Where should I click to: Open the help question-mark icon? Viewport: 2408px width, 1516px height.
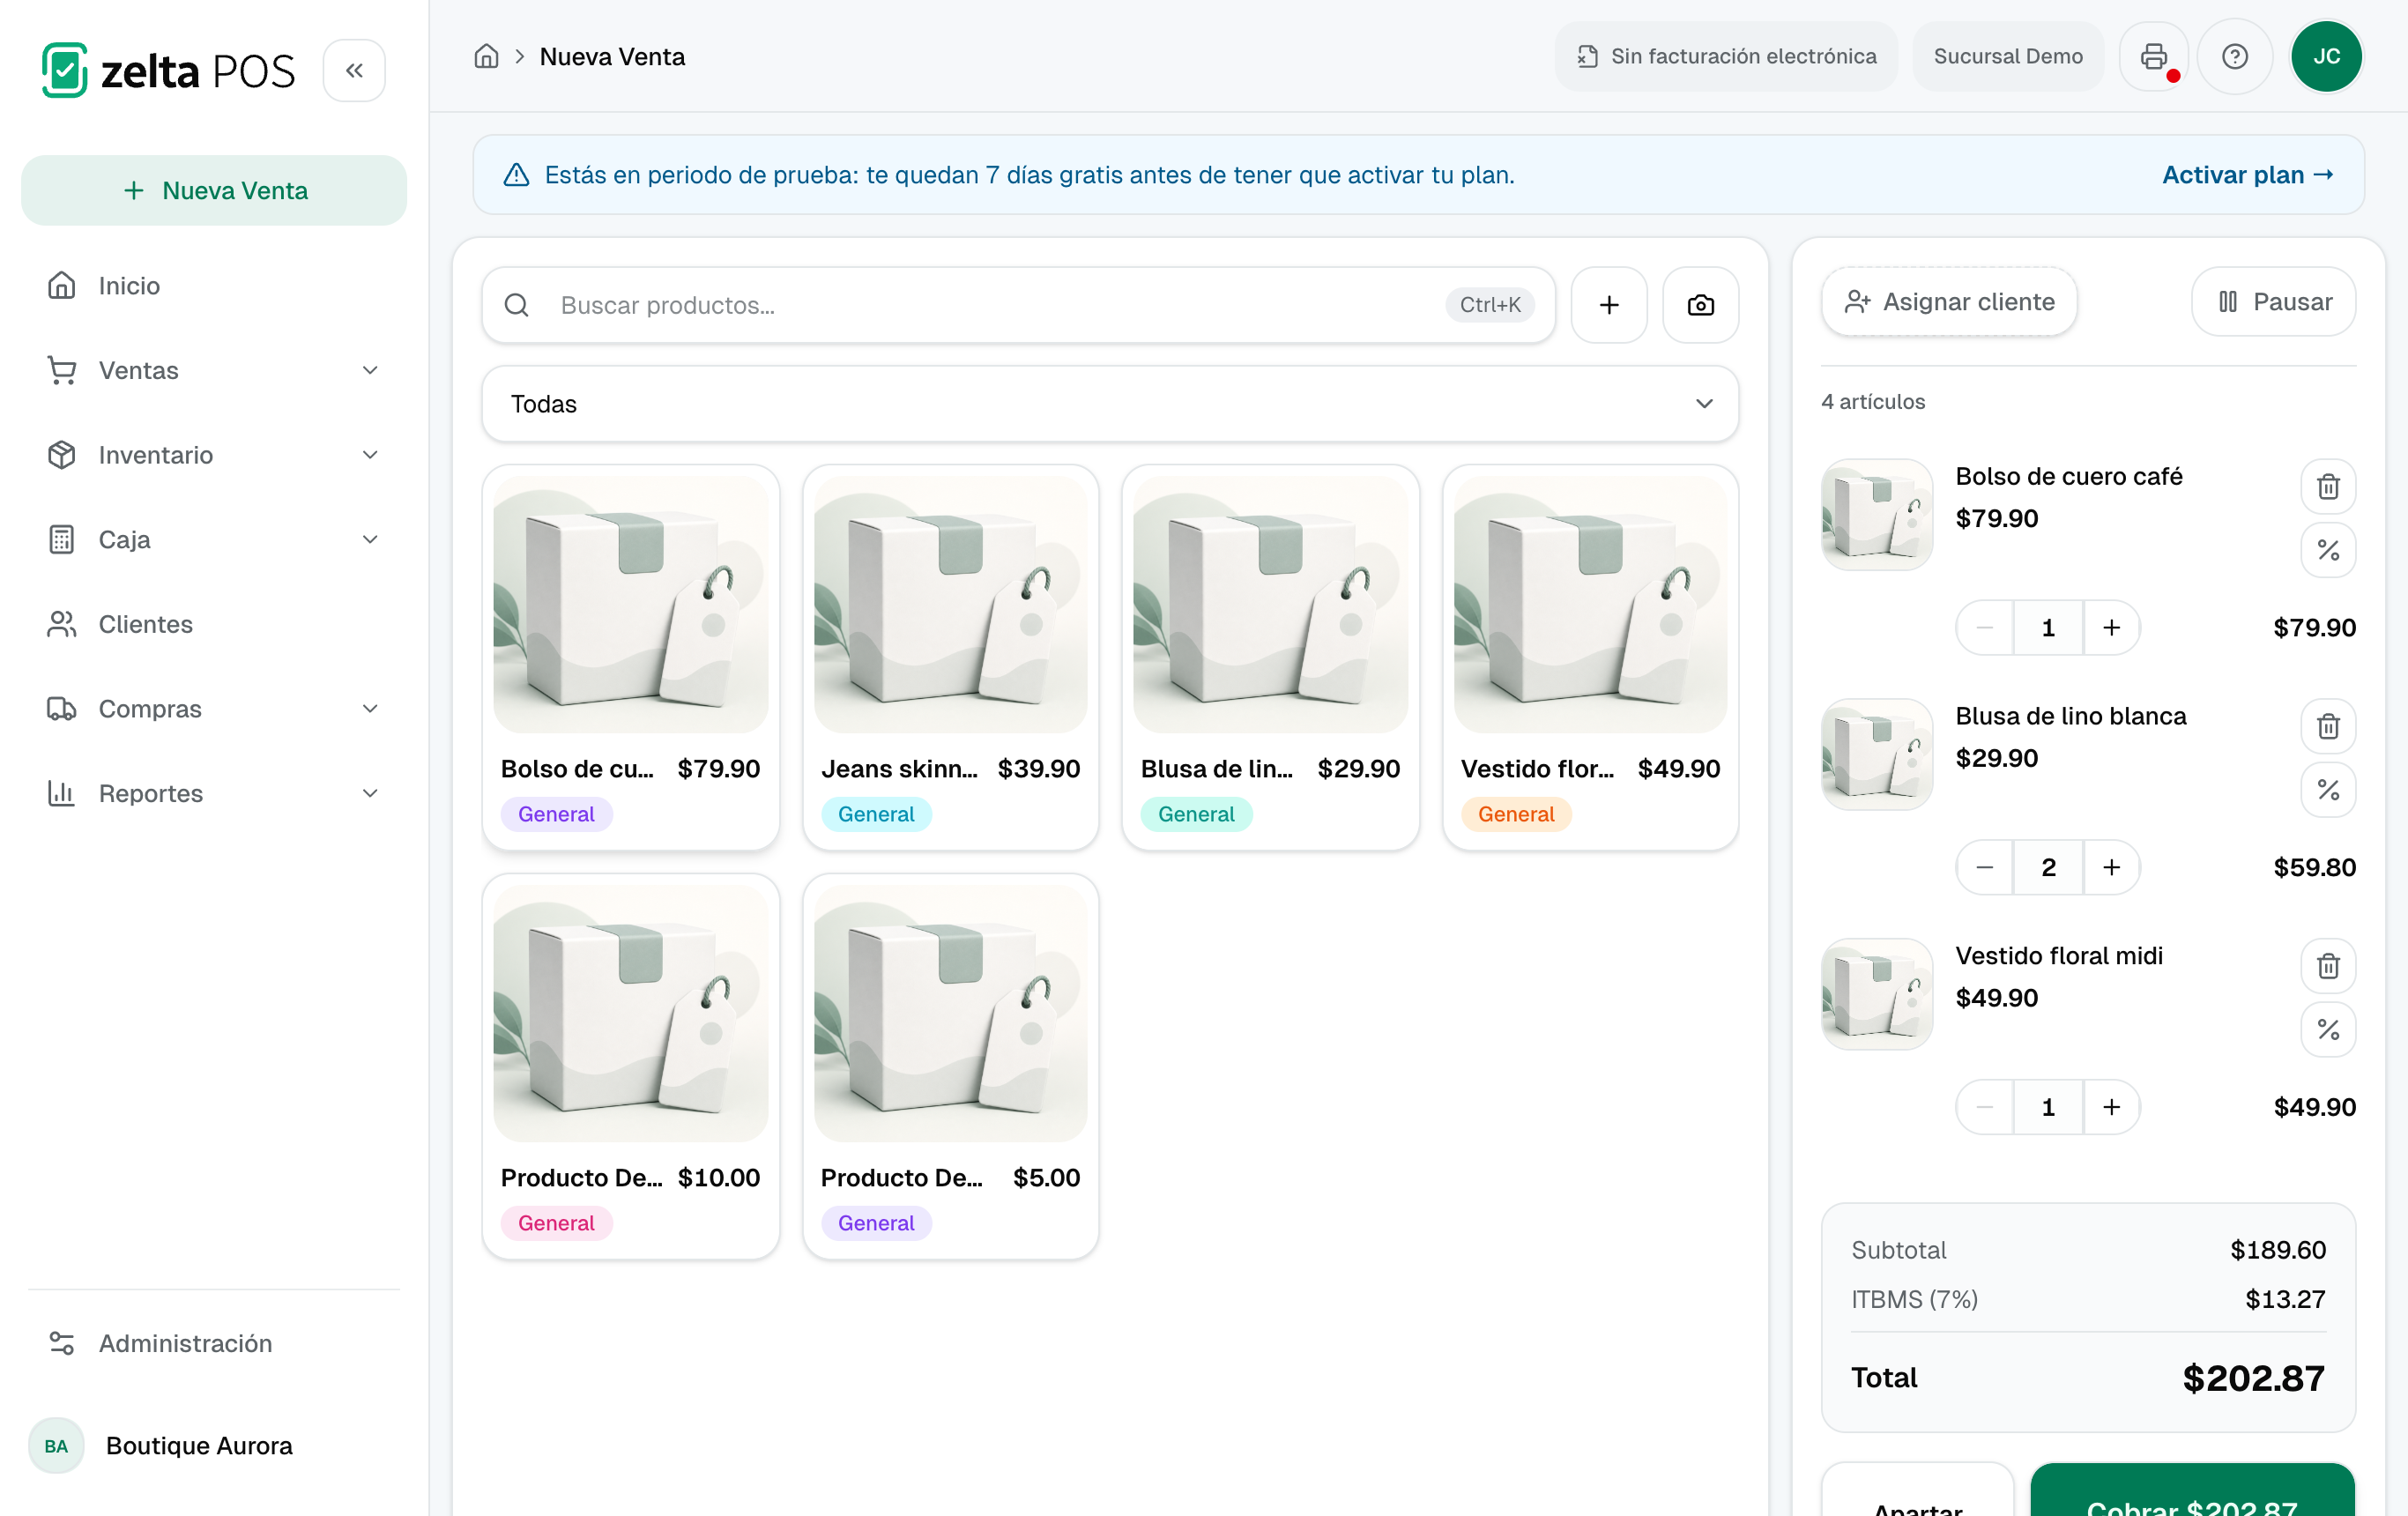[2234, 57]
